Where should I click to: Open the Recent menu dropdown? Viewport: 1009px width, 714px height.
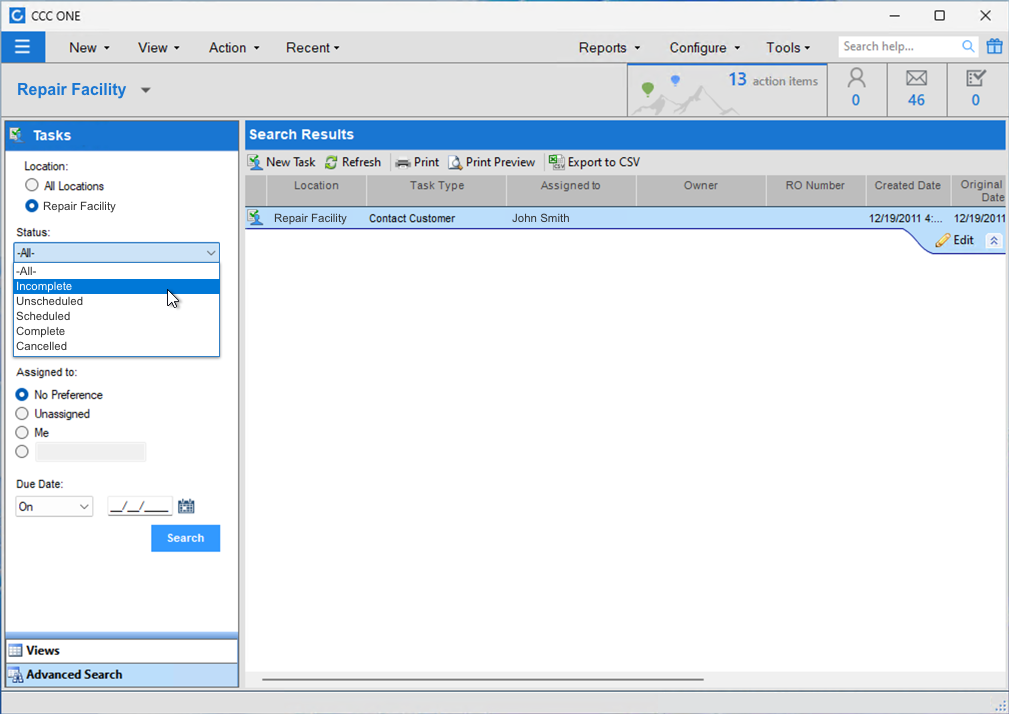(x=313, y=48)
